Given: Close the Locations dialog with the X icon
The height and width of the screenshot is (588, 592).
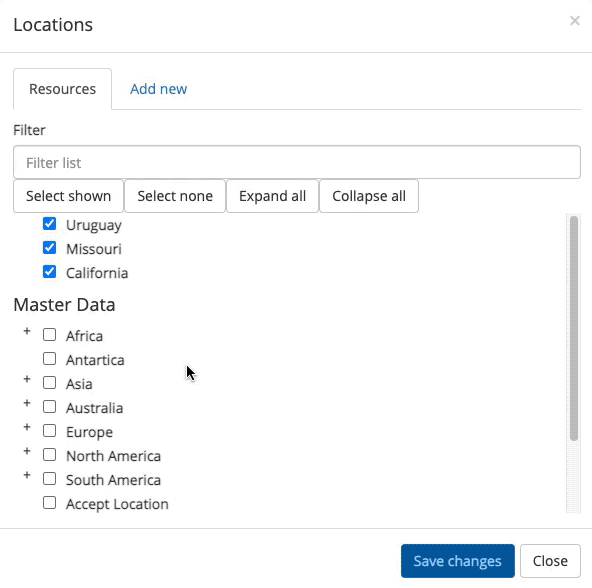Looking at the screenshot, I should (x=575, y=21).
